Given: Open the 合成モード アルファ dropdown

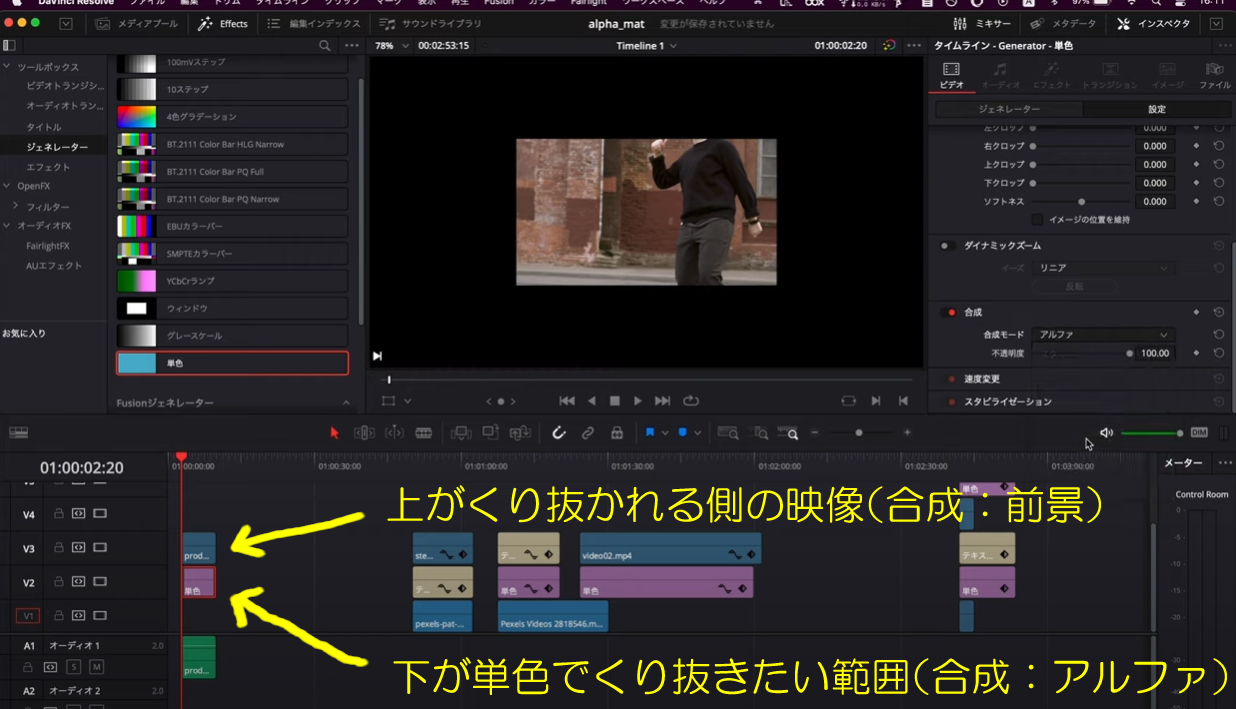Looking at the screenshot, I should [1104, 335].
